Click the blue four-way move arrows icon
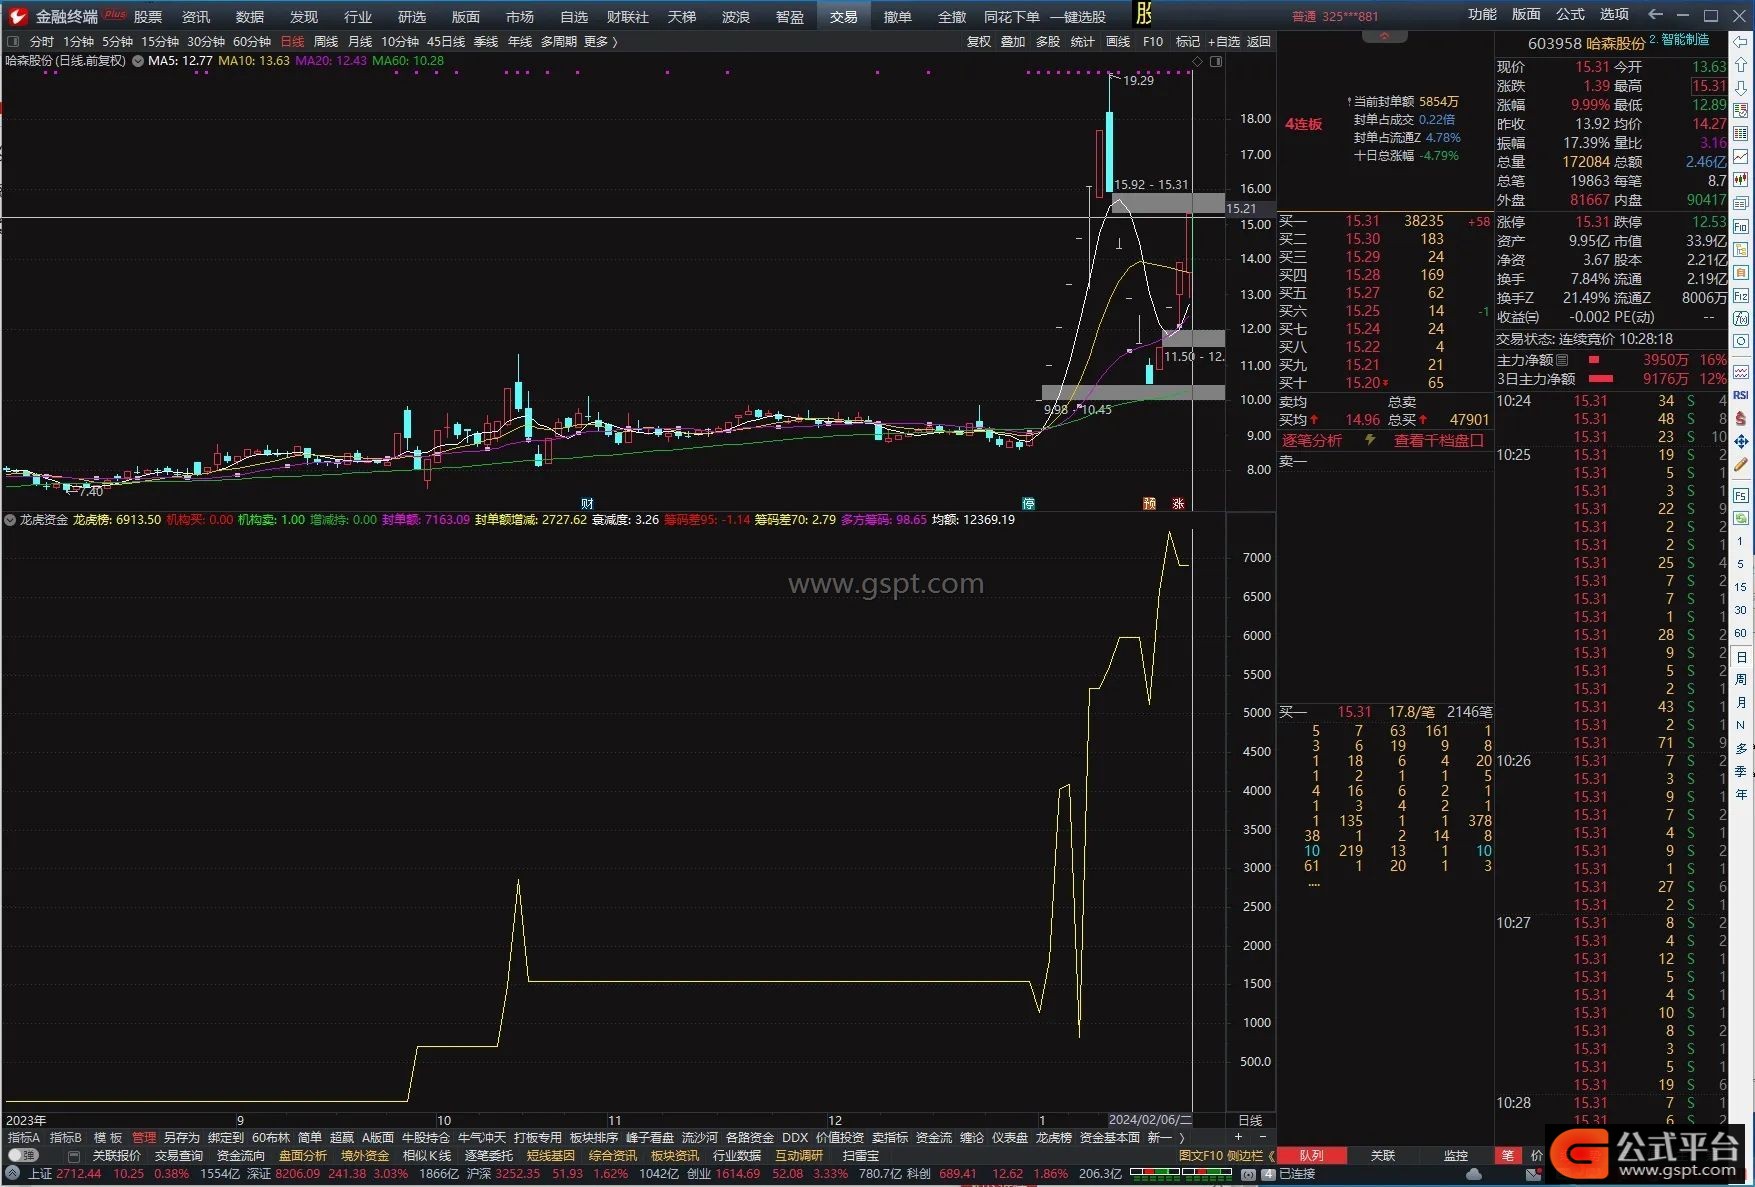The width and height of the screenshot is (1755, 1187). tap(1741, 441)
